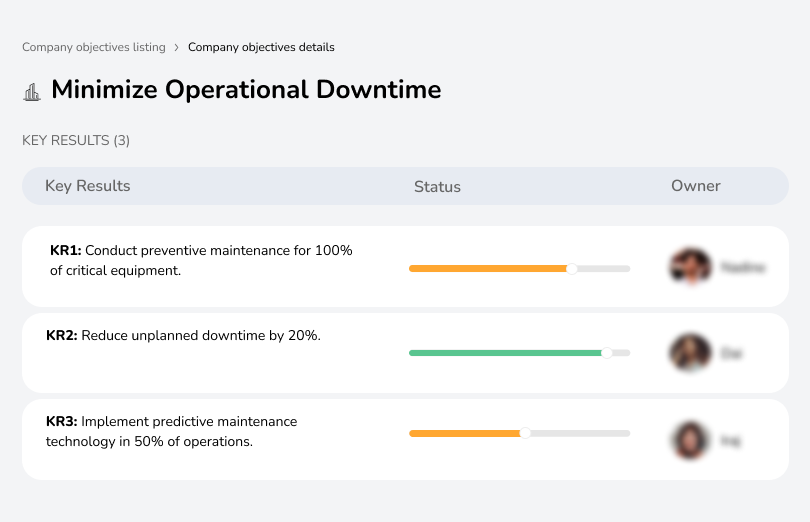Click the Key Results column header
810x522 pixels.
(x=88, y=186)
